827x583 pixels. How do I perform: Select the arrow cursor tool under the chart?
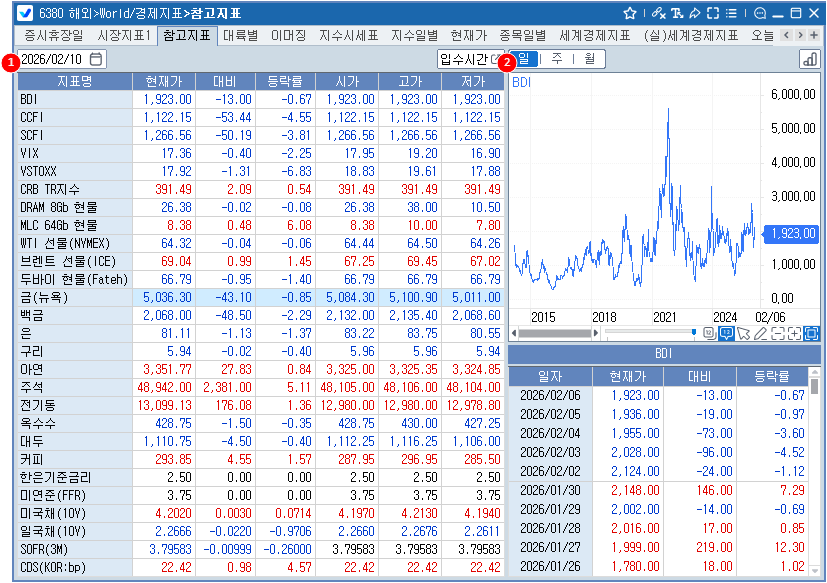tap(743, 333)
